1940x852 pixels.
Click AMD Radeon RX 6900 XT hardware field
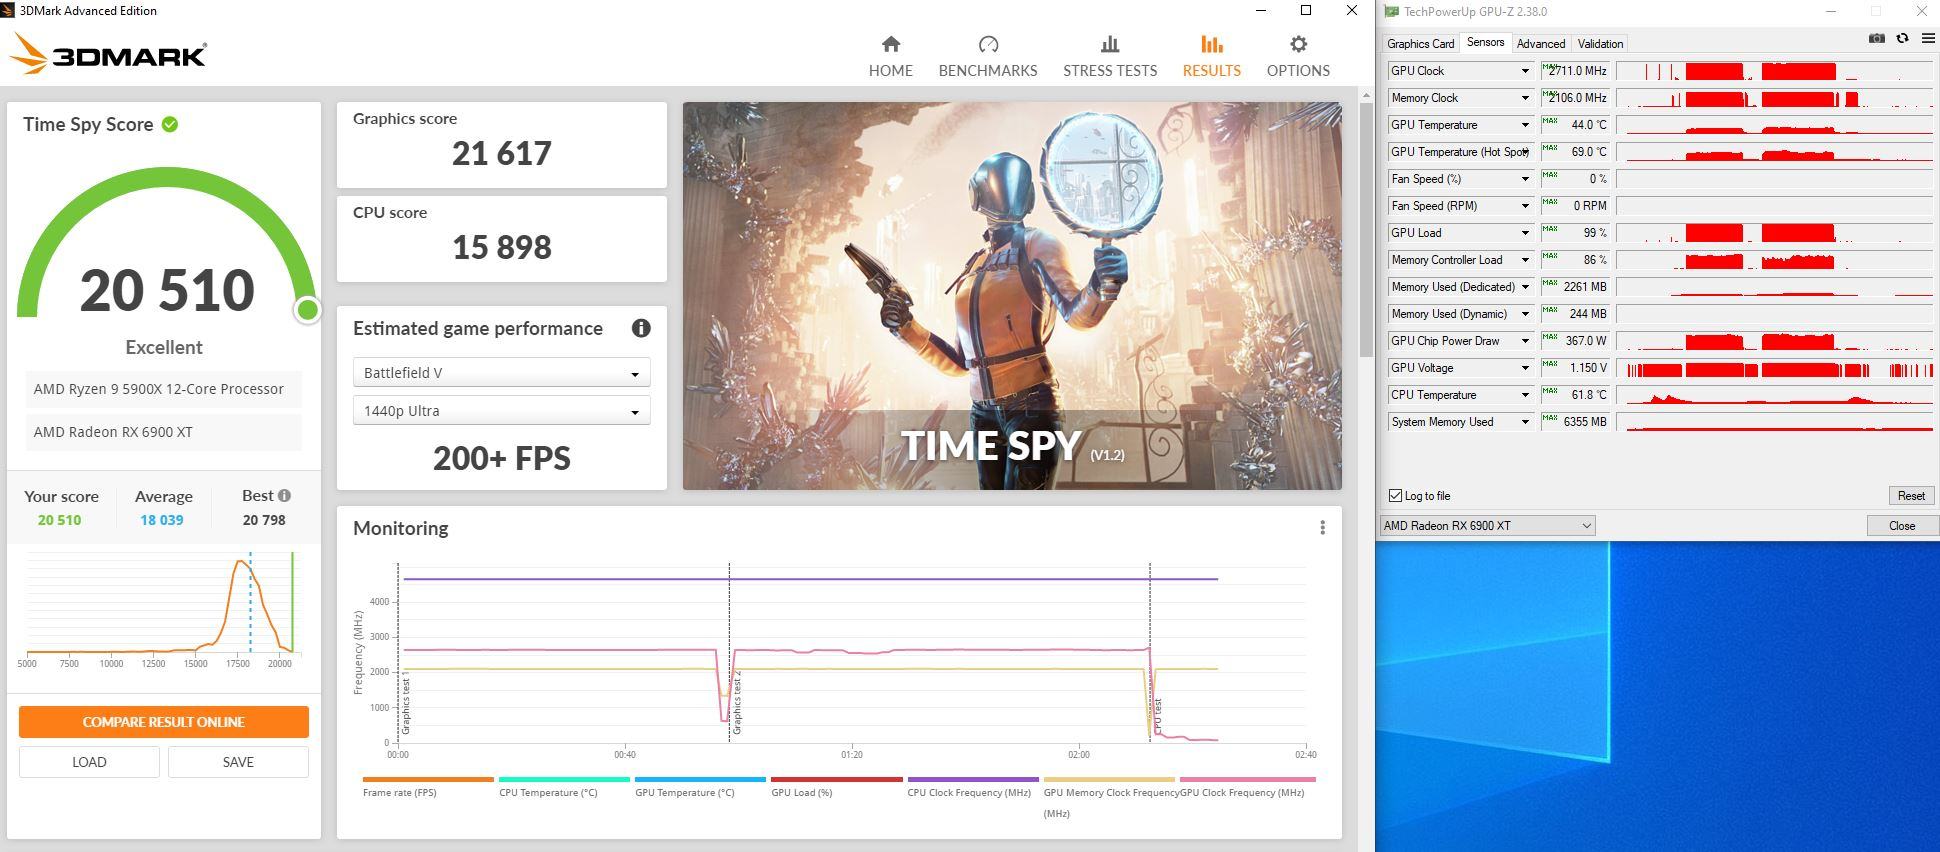163,432
